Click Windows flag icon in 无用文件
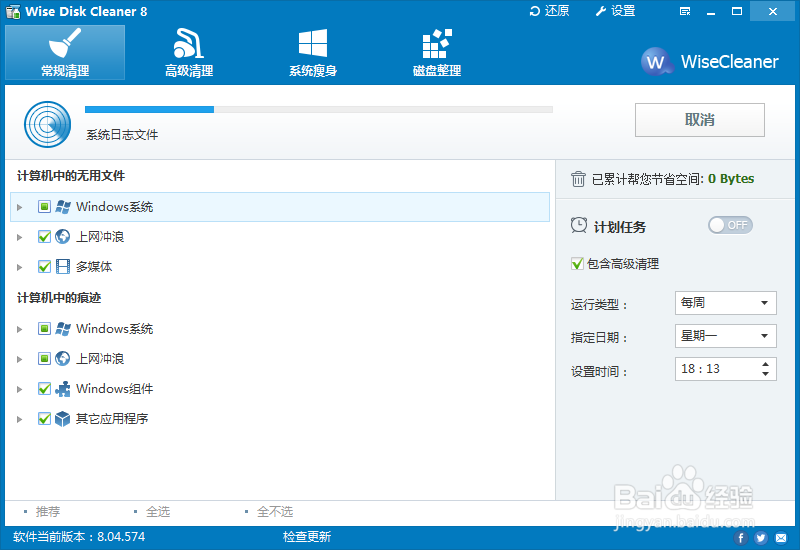 pyautogui.click(x=63, y=207)
